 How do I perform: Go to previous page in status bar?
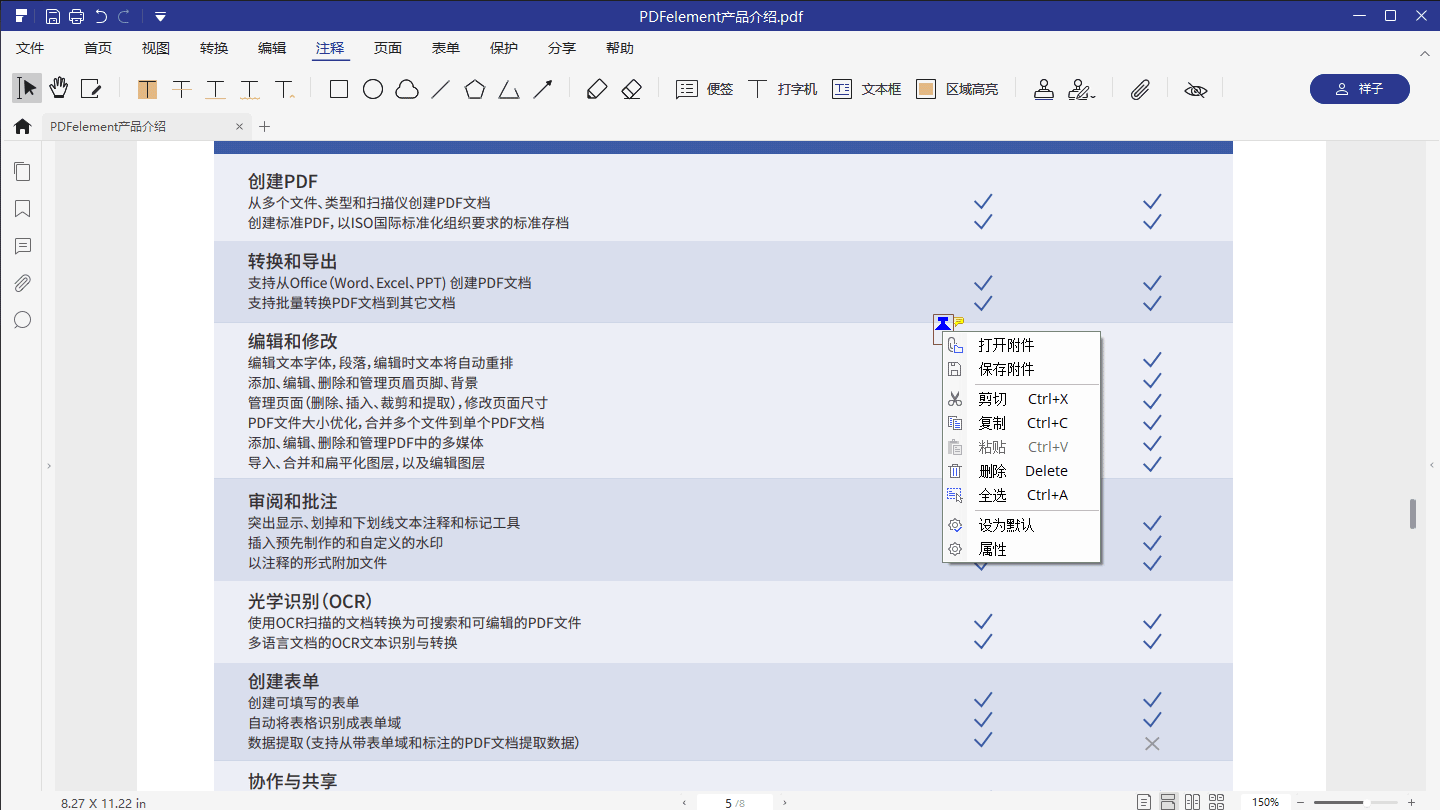coord(684,802)
